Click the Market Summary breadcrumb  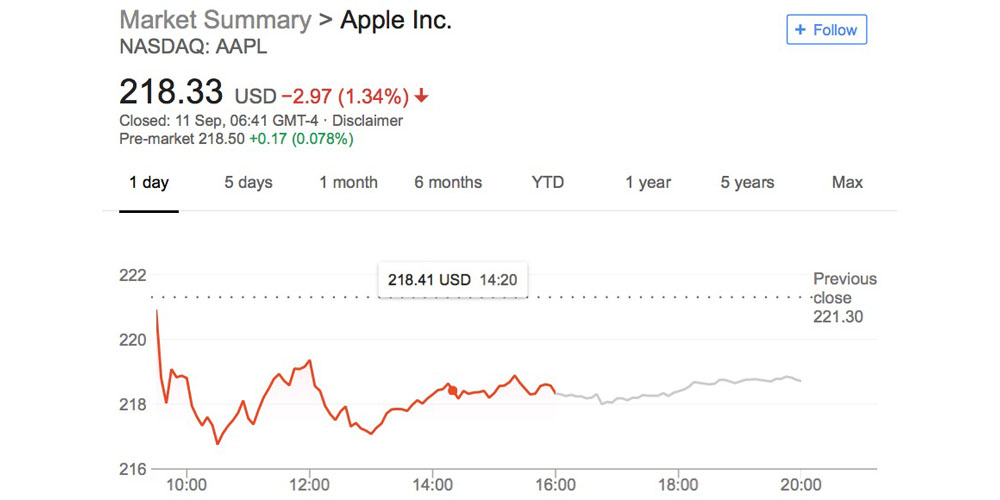[x=215, y=20]
